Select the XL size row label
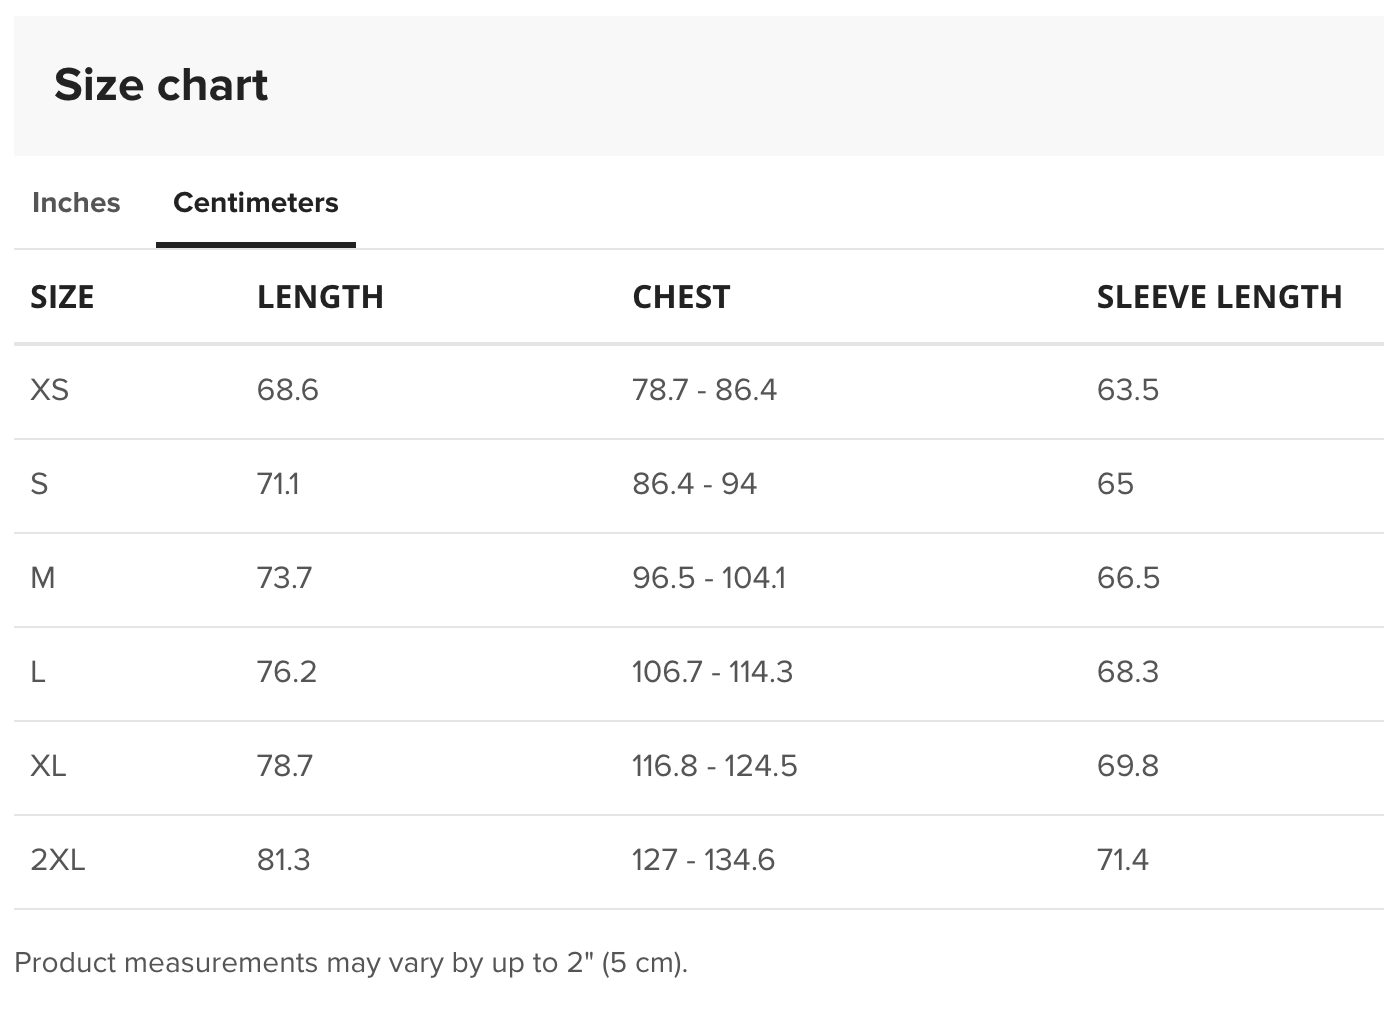The height and width of the screenshot is (1018, 1384). (48, 766)
